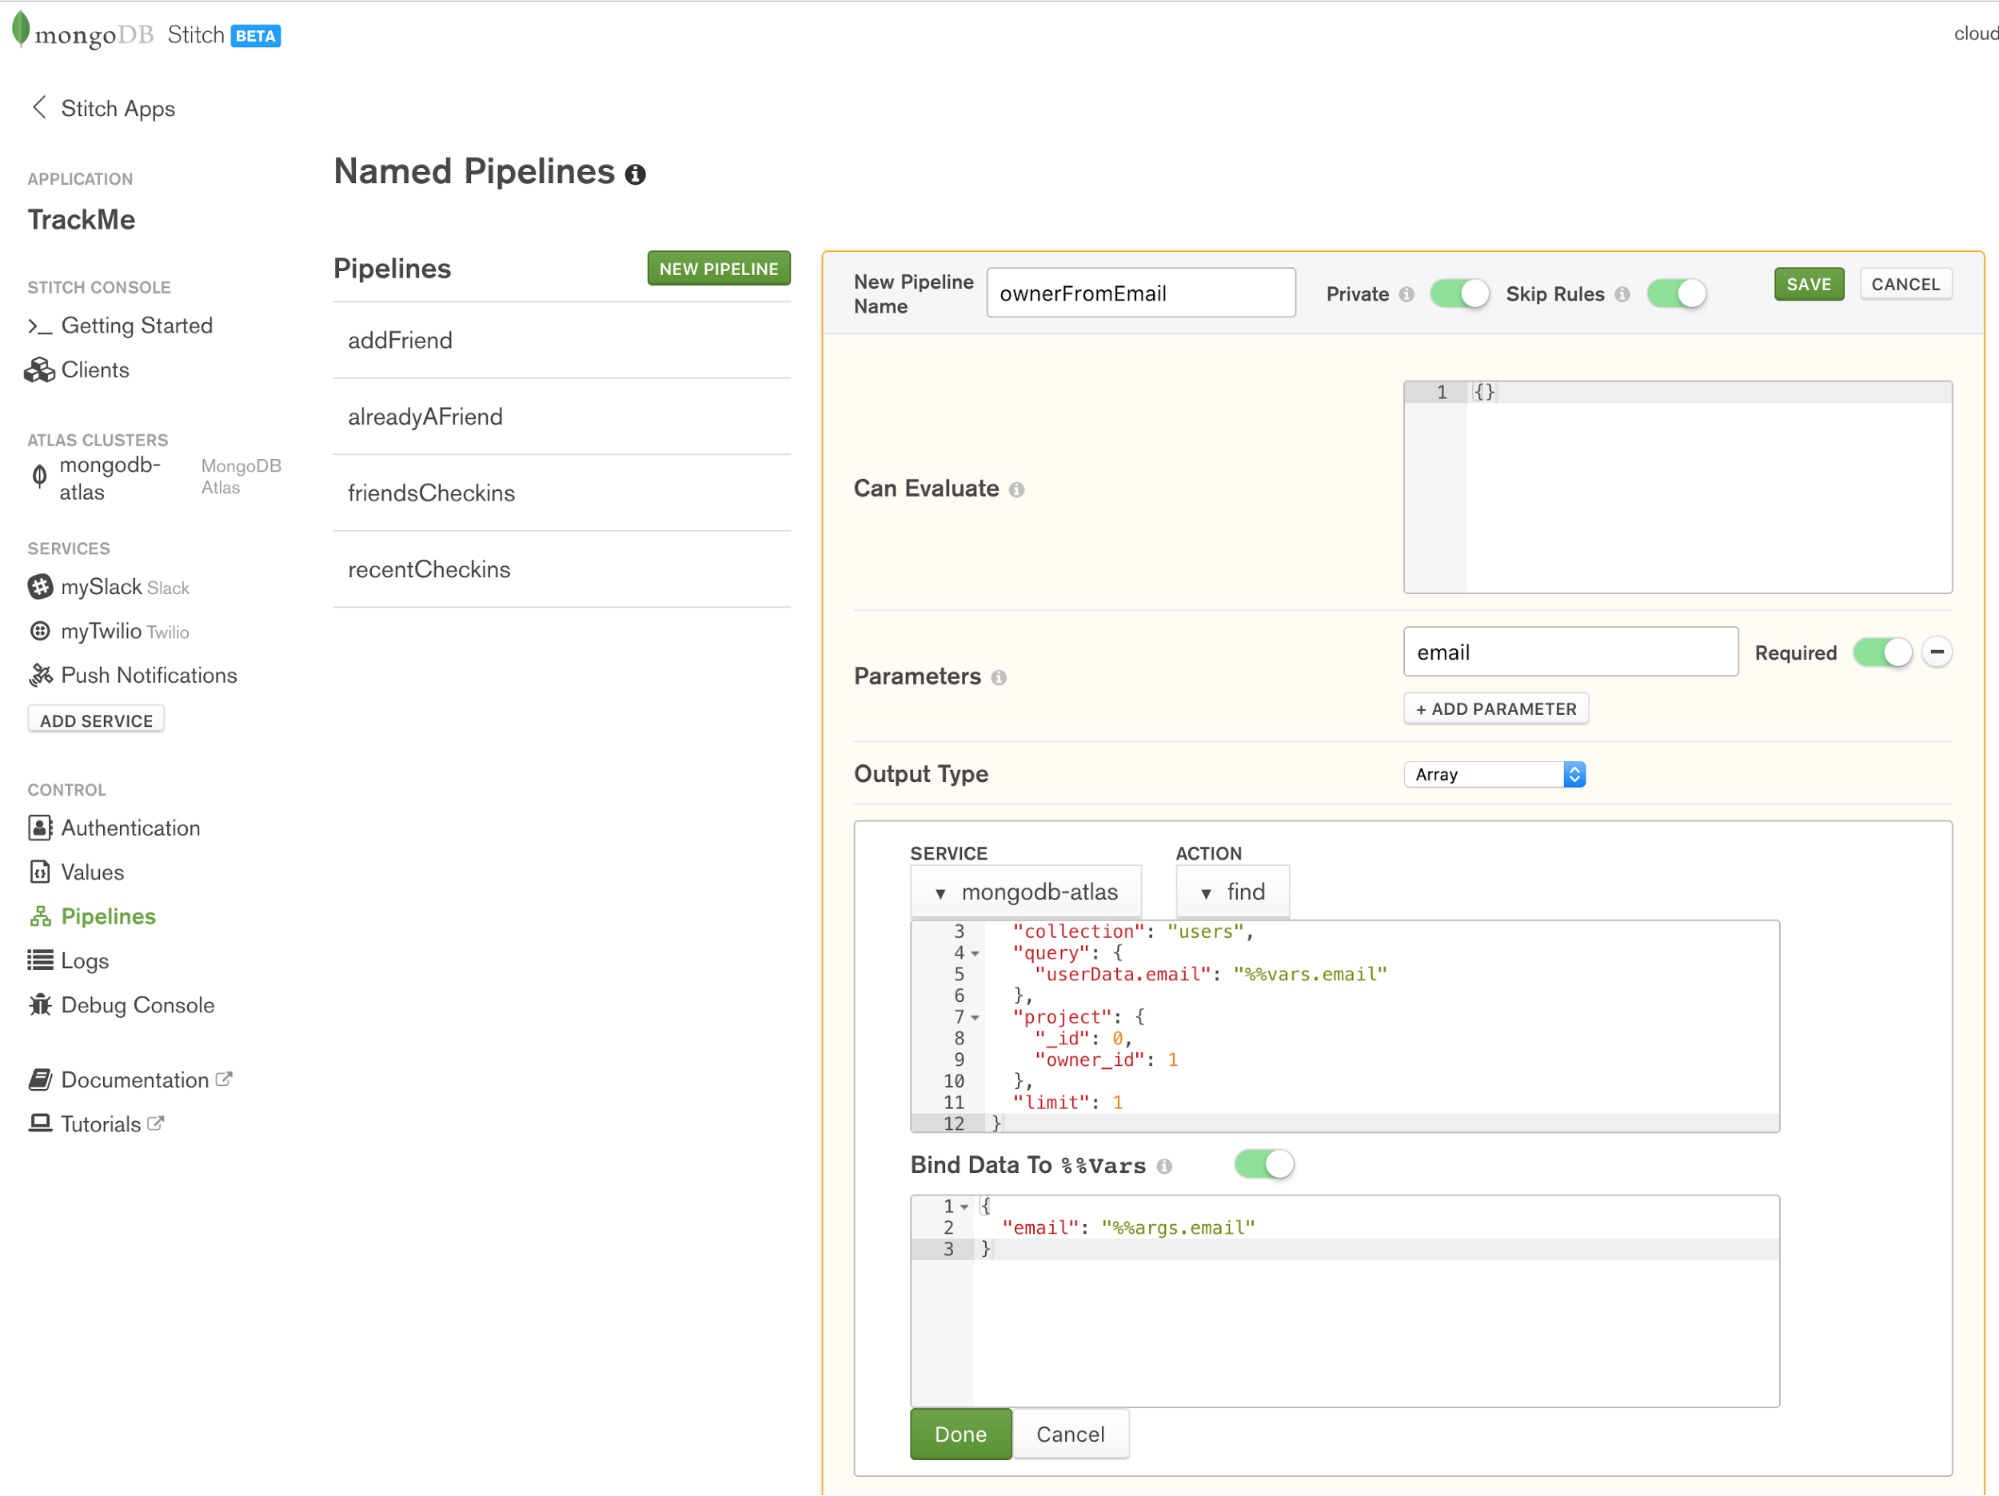Open Push Notifications service
Viewport: 1999px width, 1496px height.
point(148,675)
